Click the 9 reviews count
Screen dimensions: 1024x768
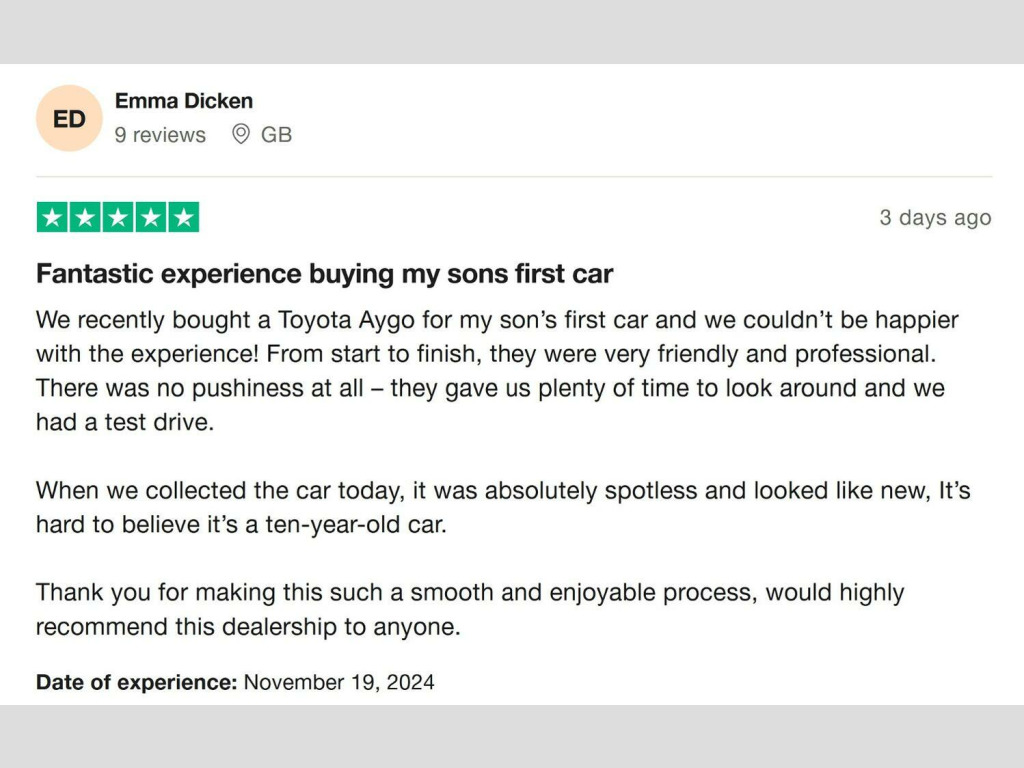(160, 135)
